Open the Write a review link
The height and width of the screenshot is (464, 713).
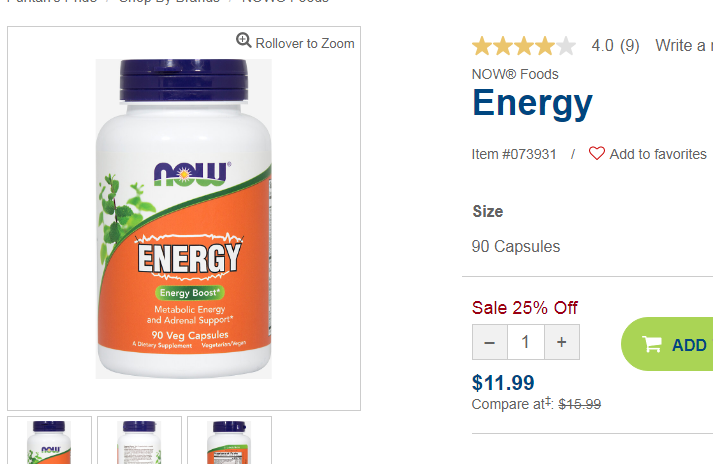(x=683, y=45)
